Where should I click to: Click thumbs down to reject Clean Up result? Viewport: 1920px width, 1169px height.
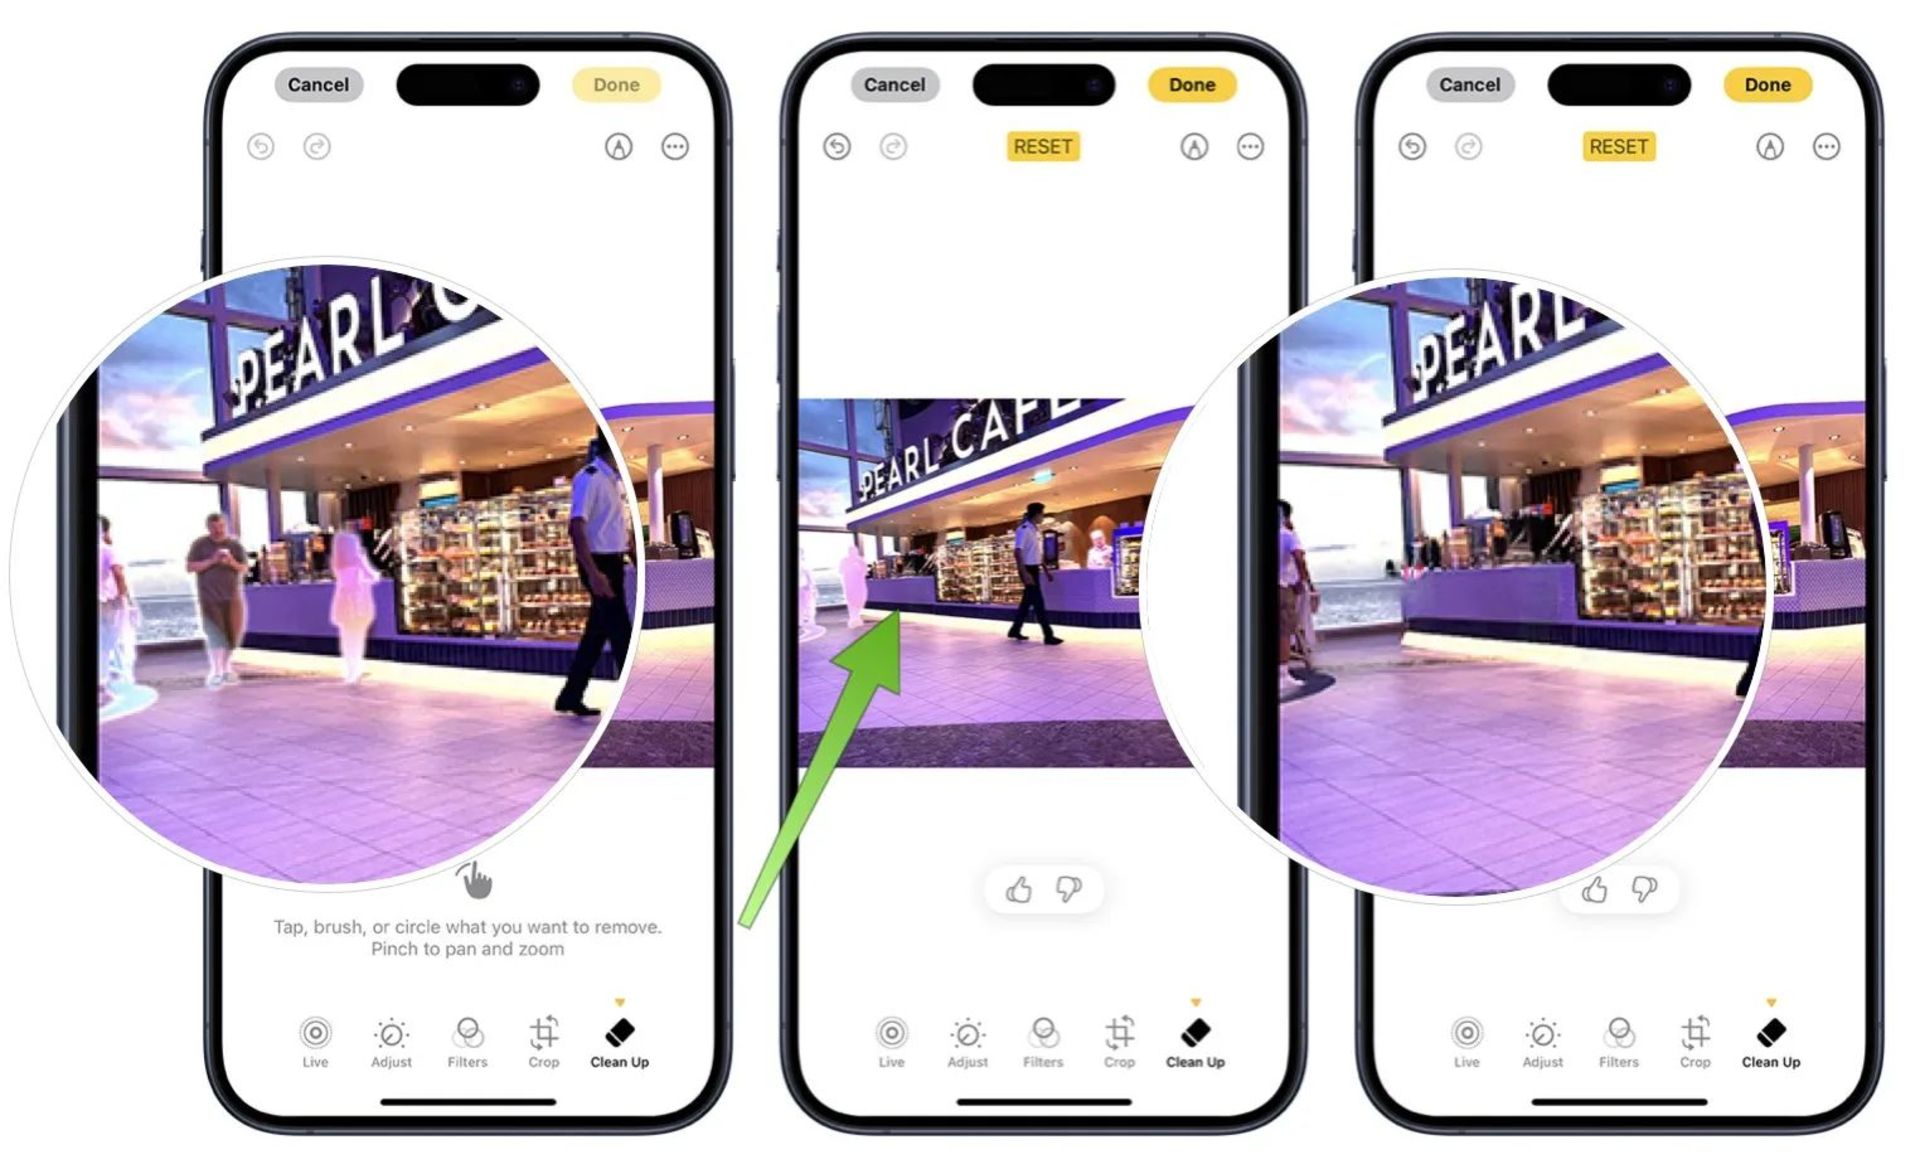pos(1068,889)
